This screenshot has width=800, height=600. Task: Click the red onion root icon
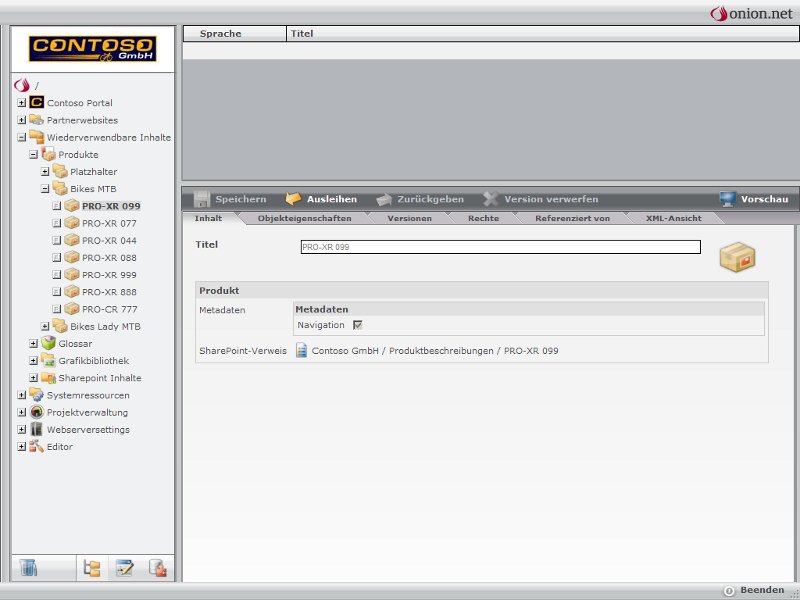22,86
